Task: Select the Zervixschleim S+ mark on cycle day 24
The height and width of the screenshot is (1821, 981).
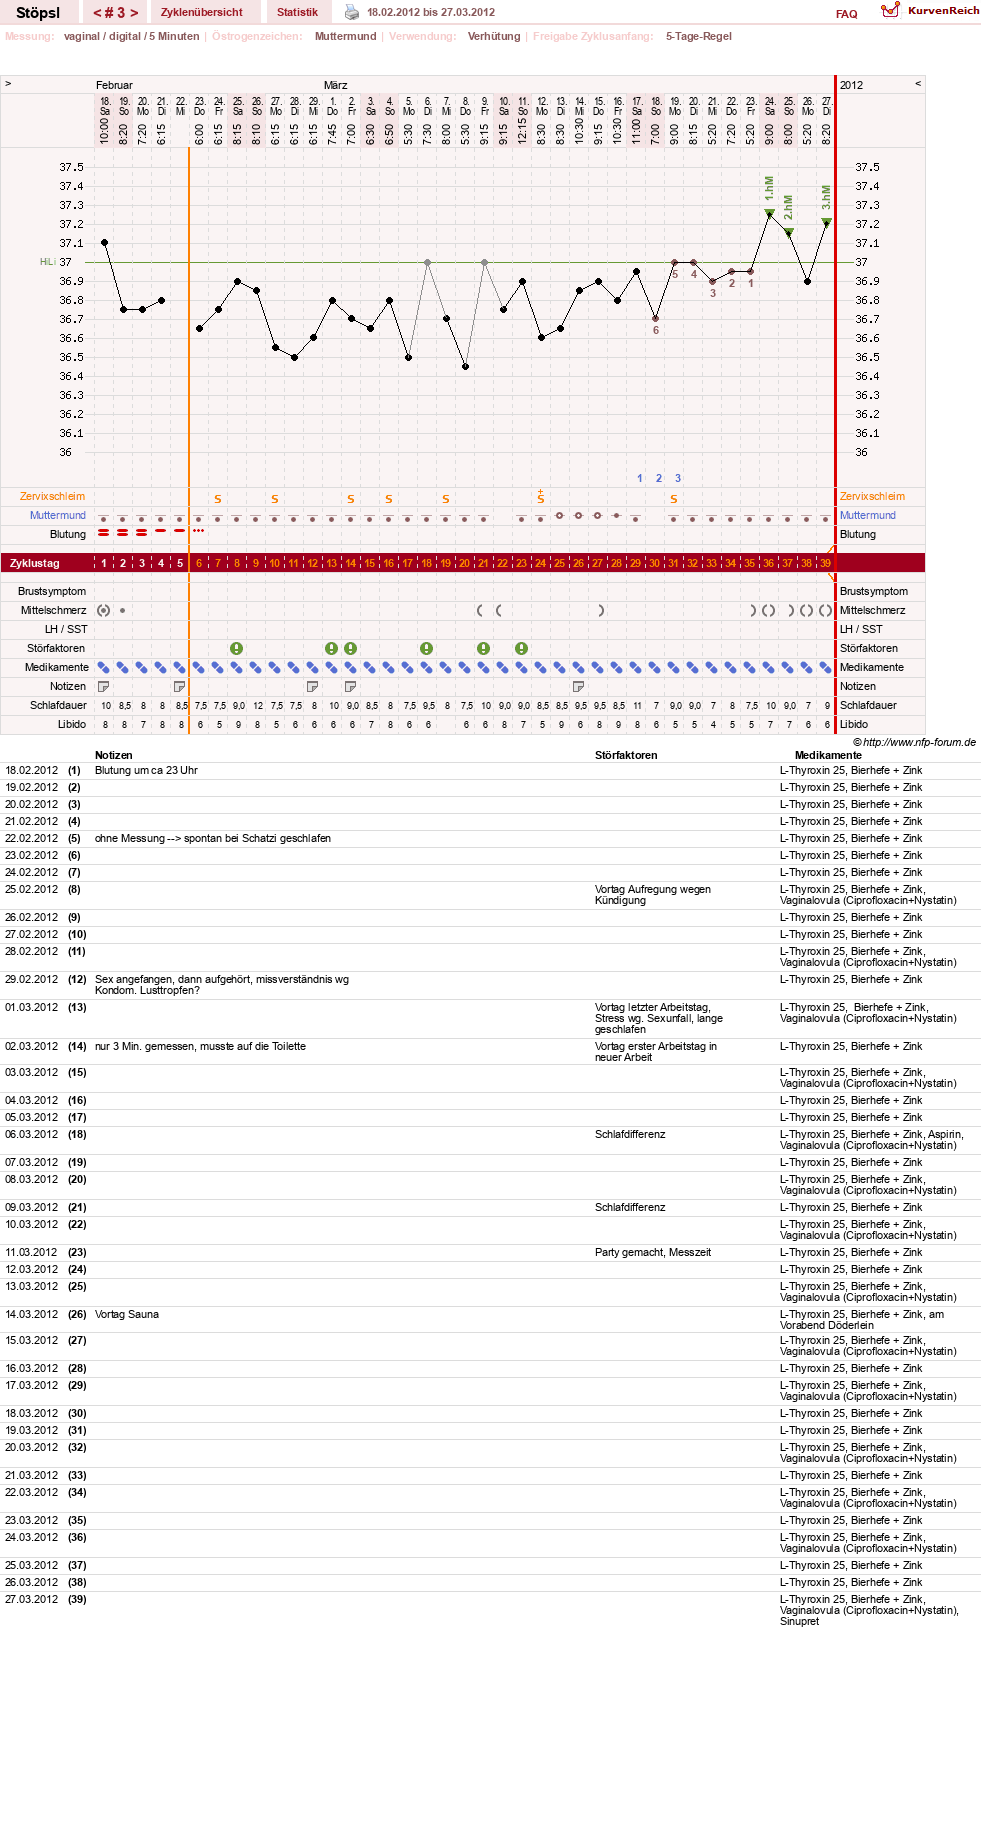Action: point(541,497)
